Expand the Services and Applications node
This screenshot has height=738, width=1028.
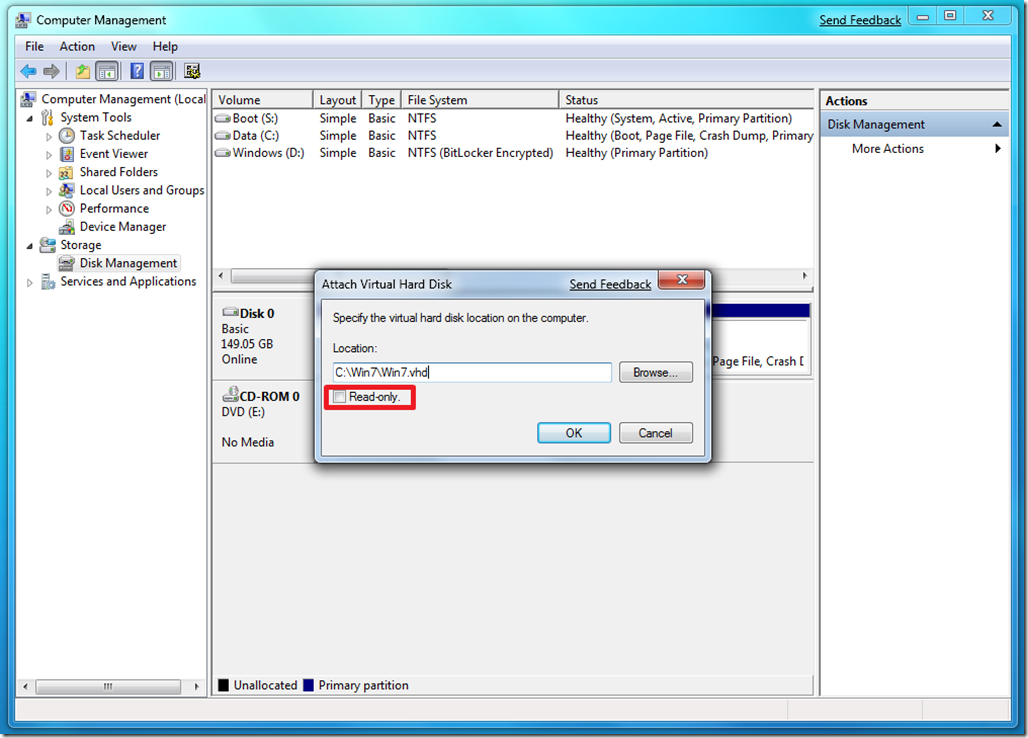point(30,281)
